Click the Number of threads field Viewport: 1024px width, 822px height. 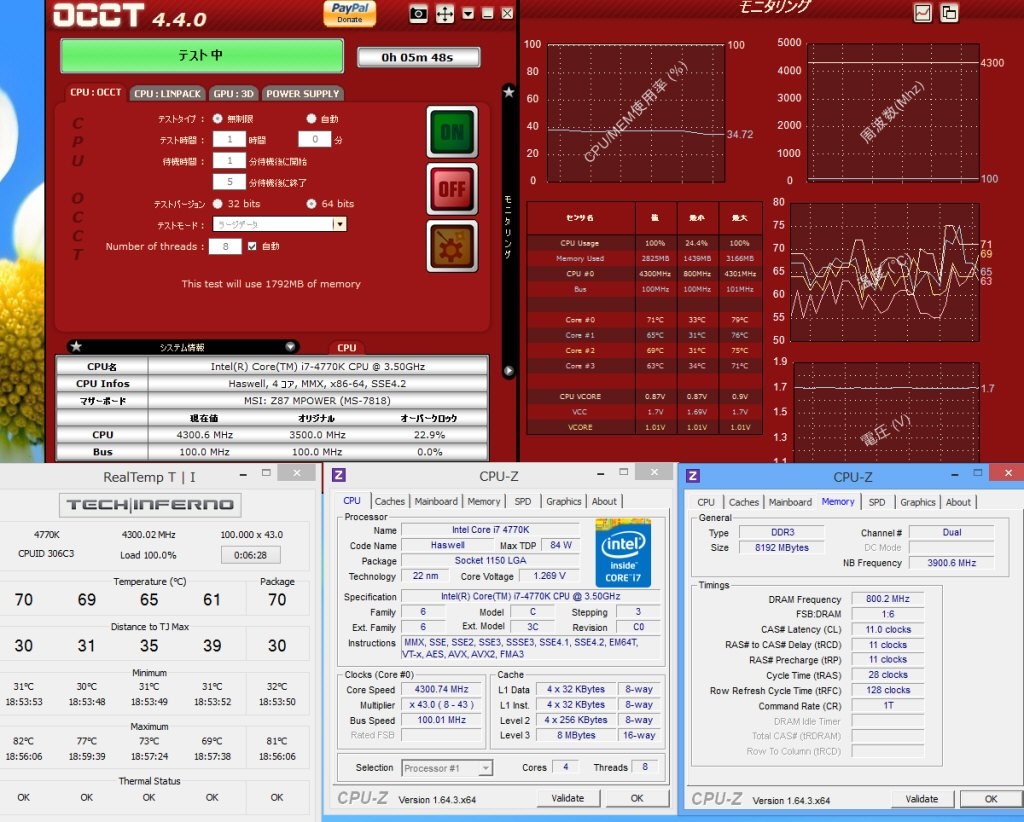[x=225, y=246]
